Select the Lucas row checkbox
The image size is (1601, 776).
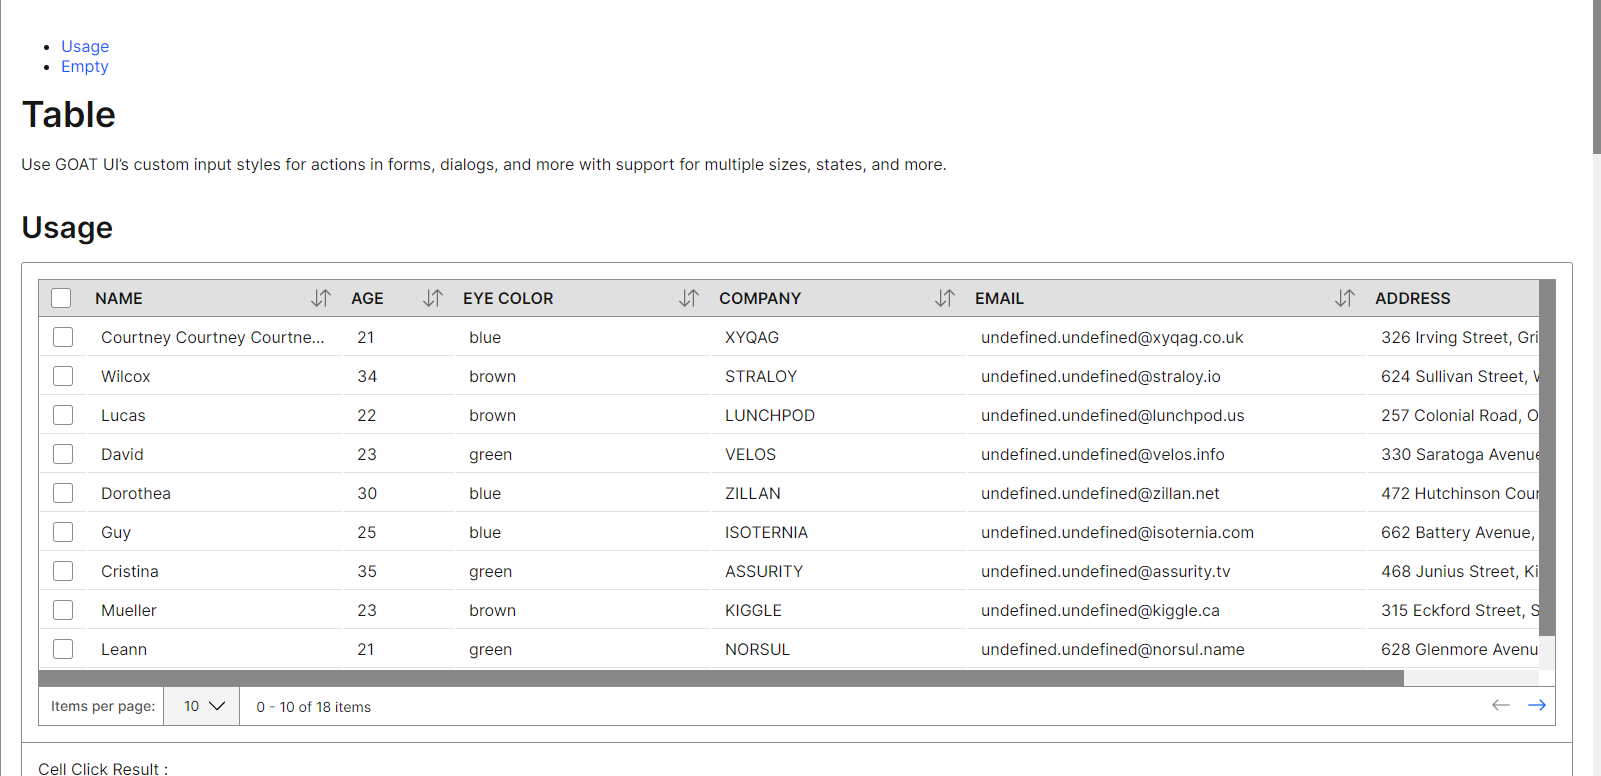(63, 415)
